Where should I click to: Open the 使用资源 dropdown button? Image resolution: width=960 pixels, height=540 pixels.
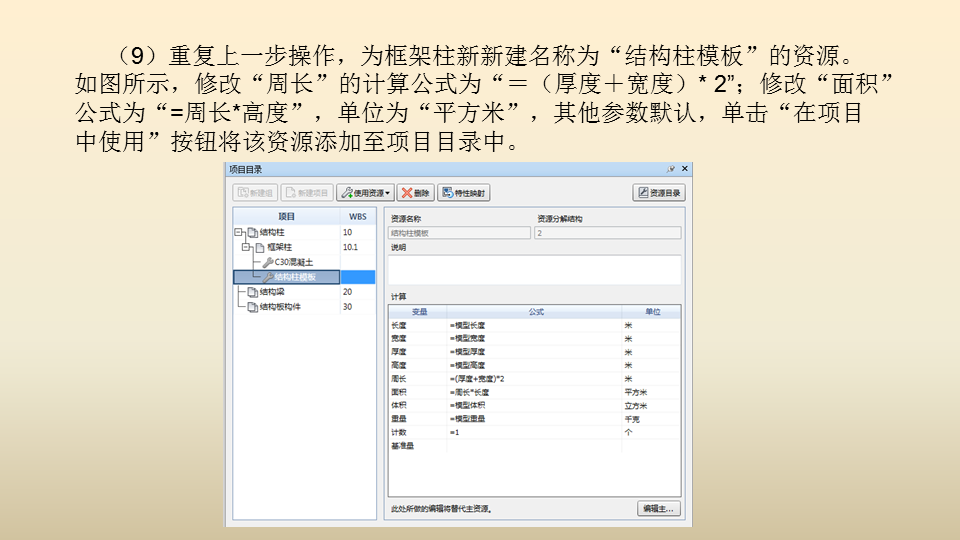coord(366,193)
